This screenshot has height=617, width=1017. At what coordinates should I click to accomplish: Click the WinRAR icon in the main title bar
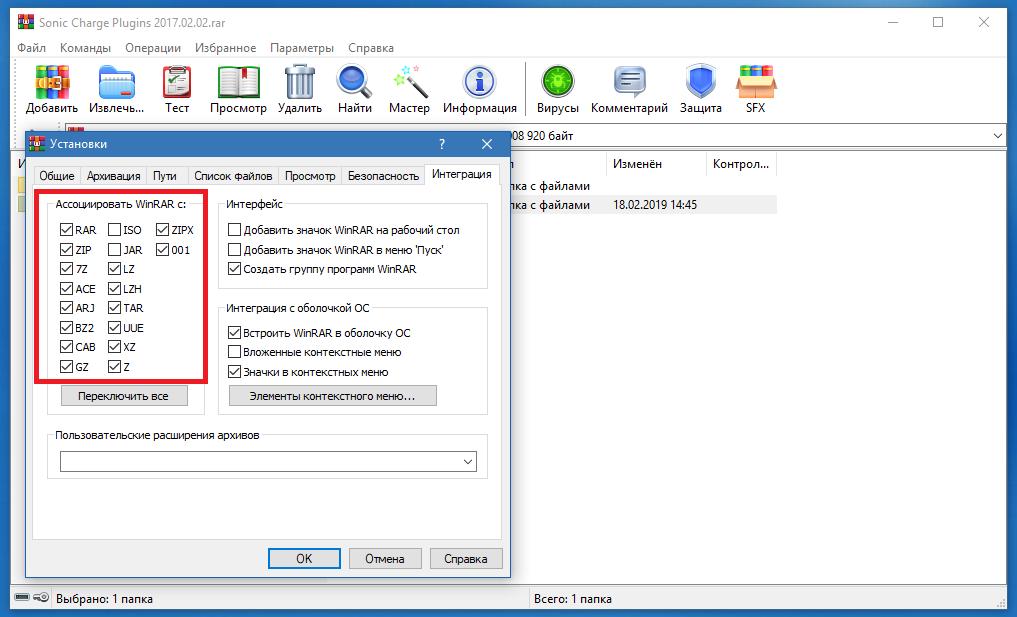click(25, 22)
